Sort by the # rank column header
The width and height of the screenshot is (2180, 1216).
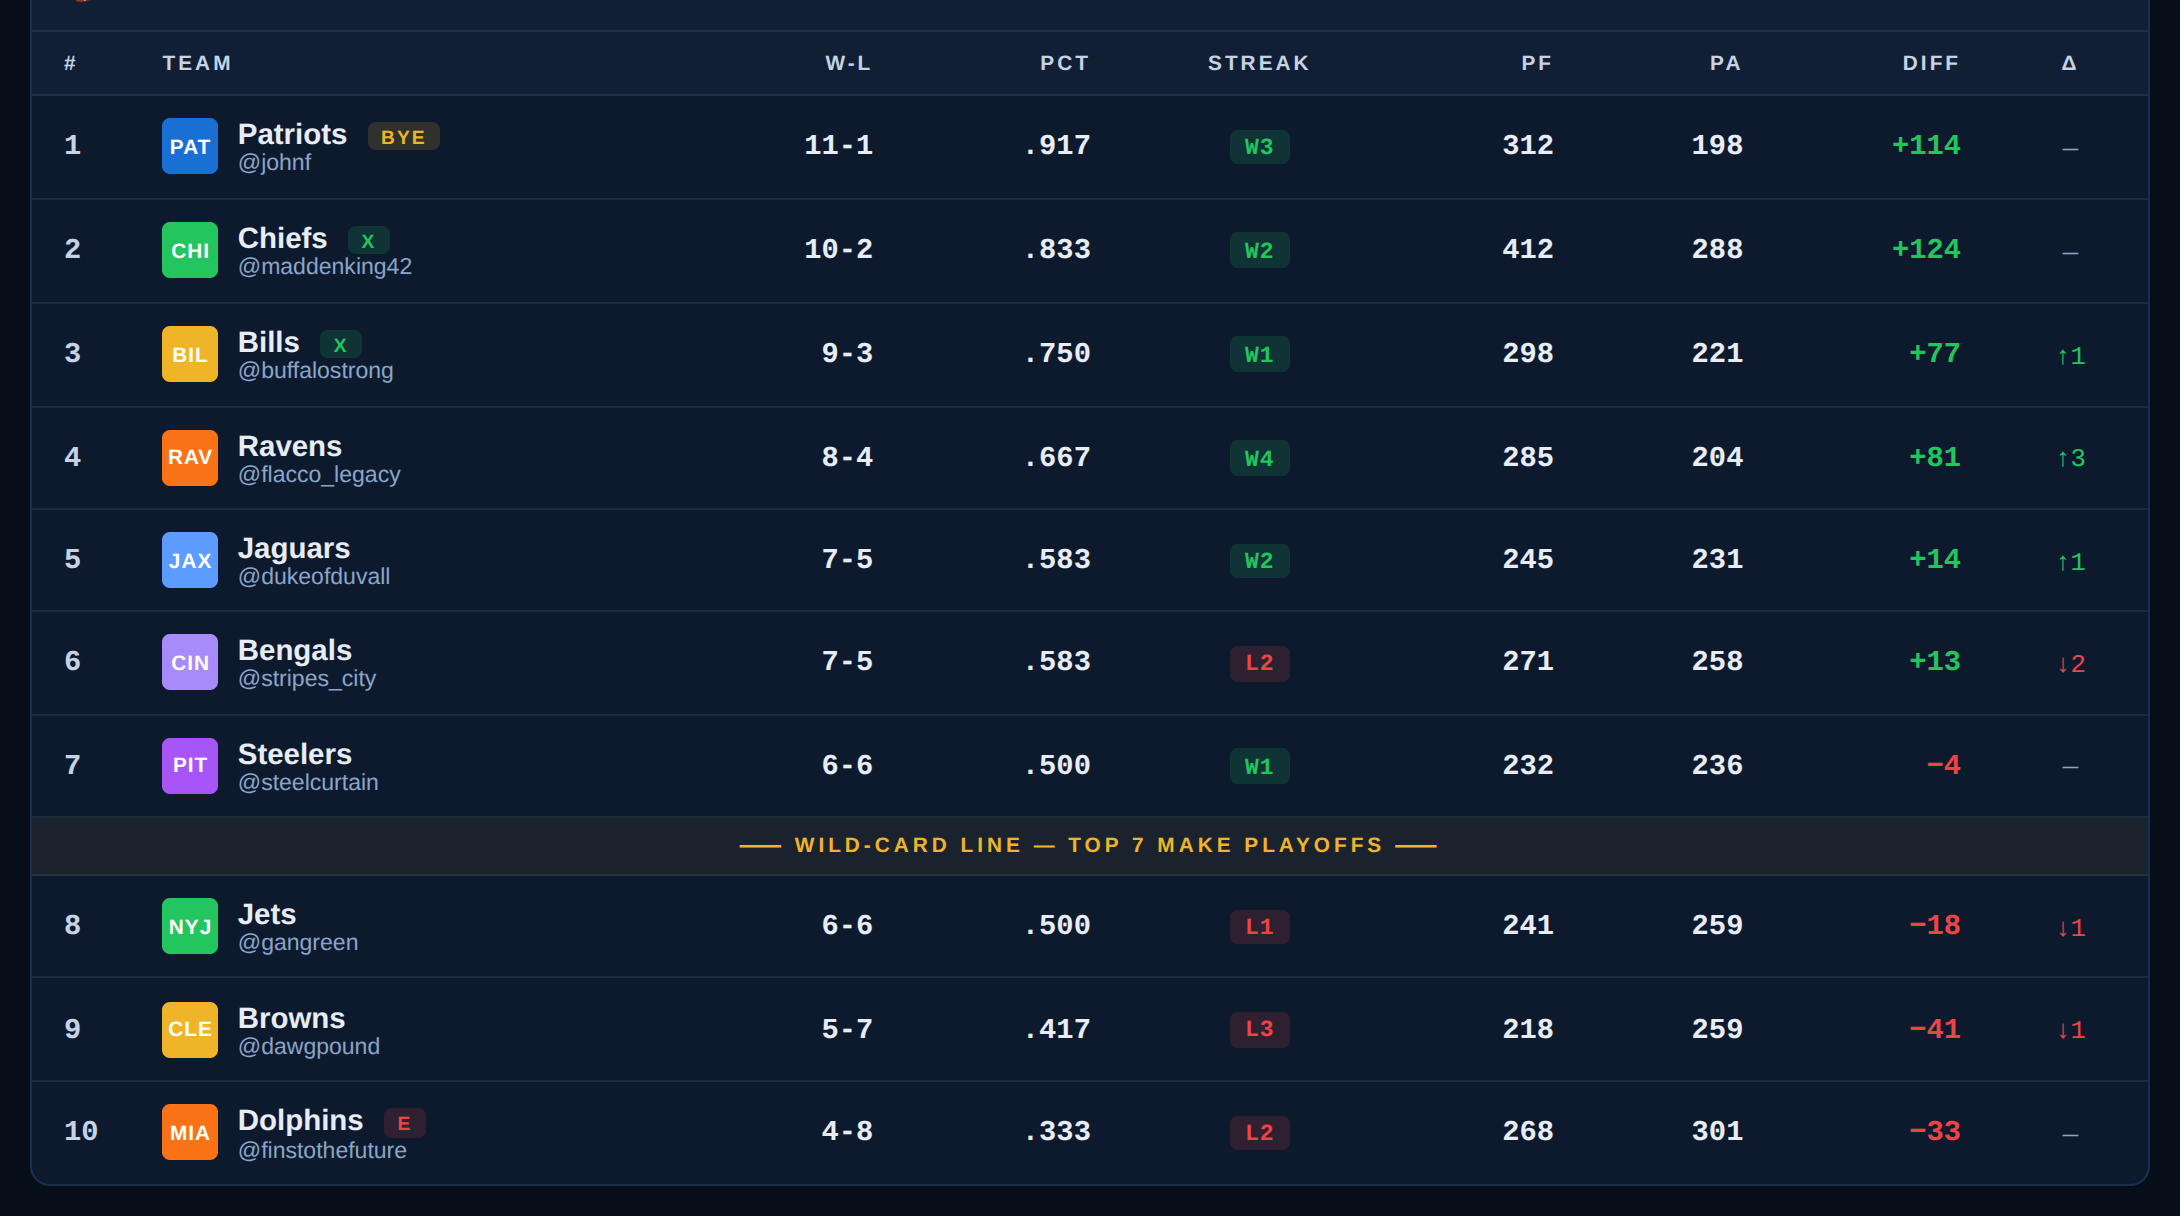(x=70, y=63)
